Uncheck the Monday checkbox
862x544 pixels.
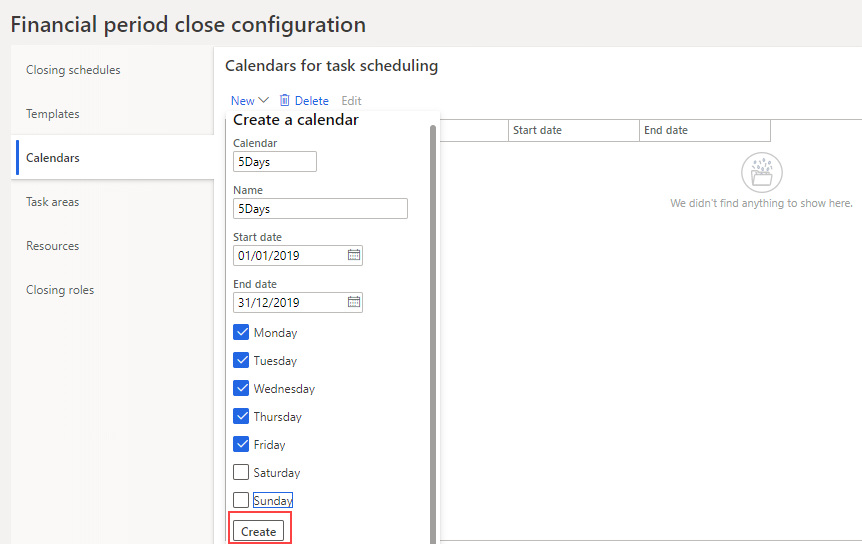[x=241, y=333]
